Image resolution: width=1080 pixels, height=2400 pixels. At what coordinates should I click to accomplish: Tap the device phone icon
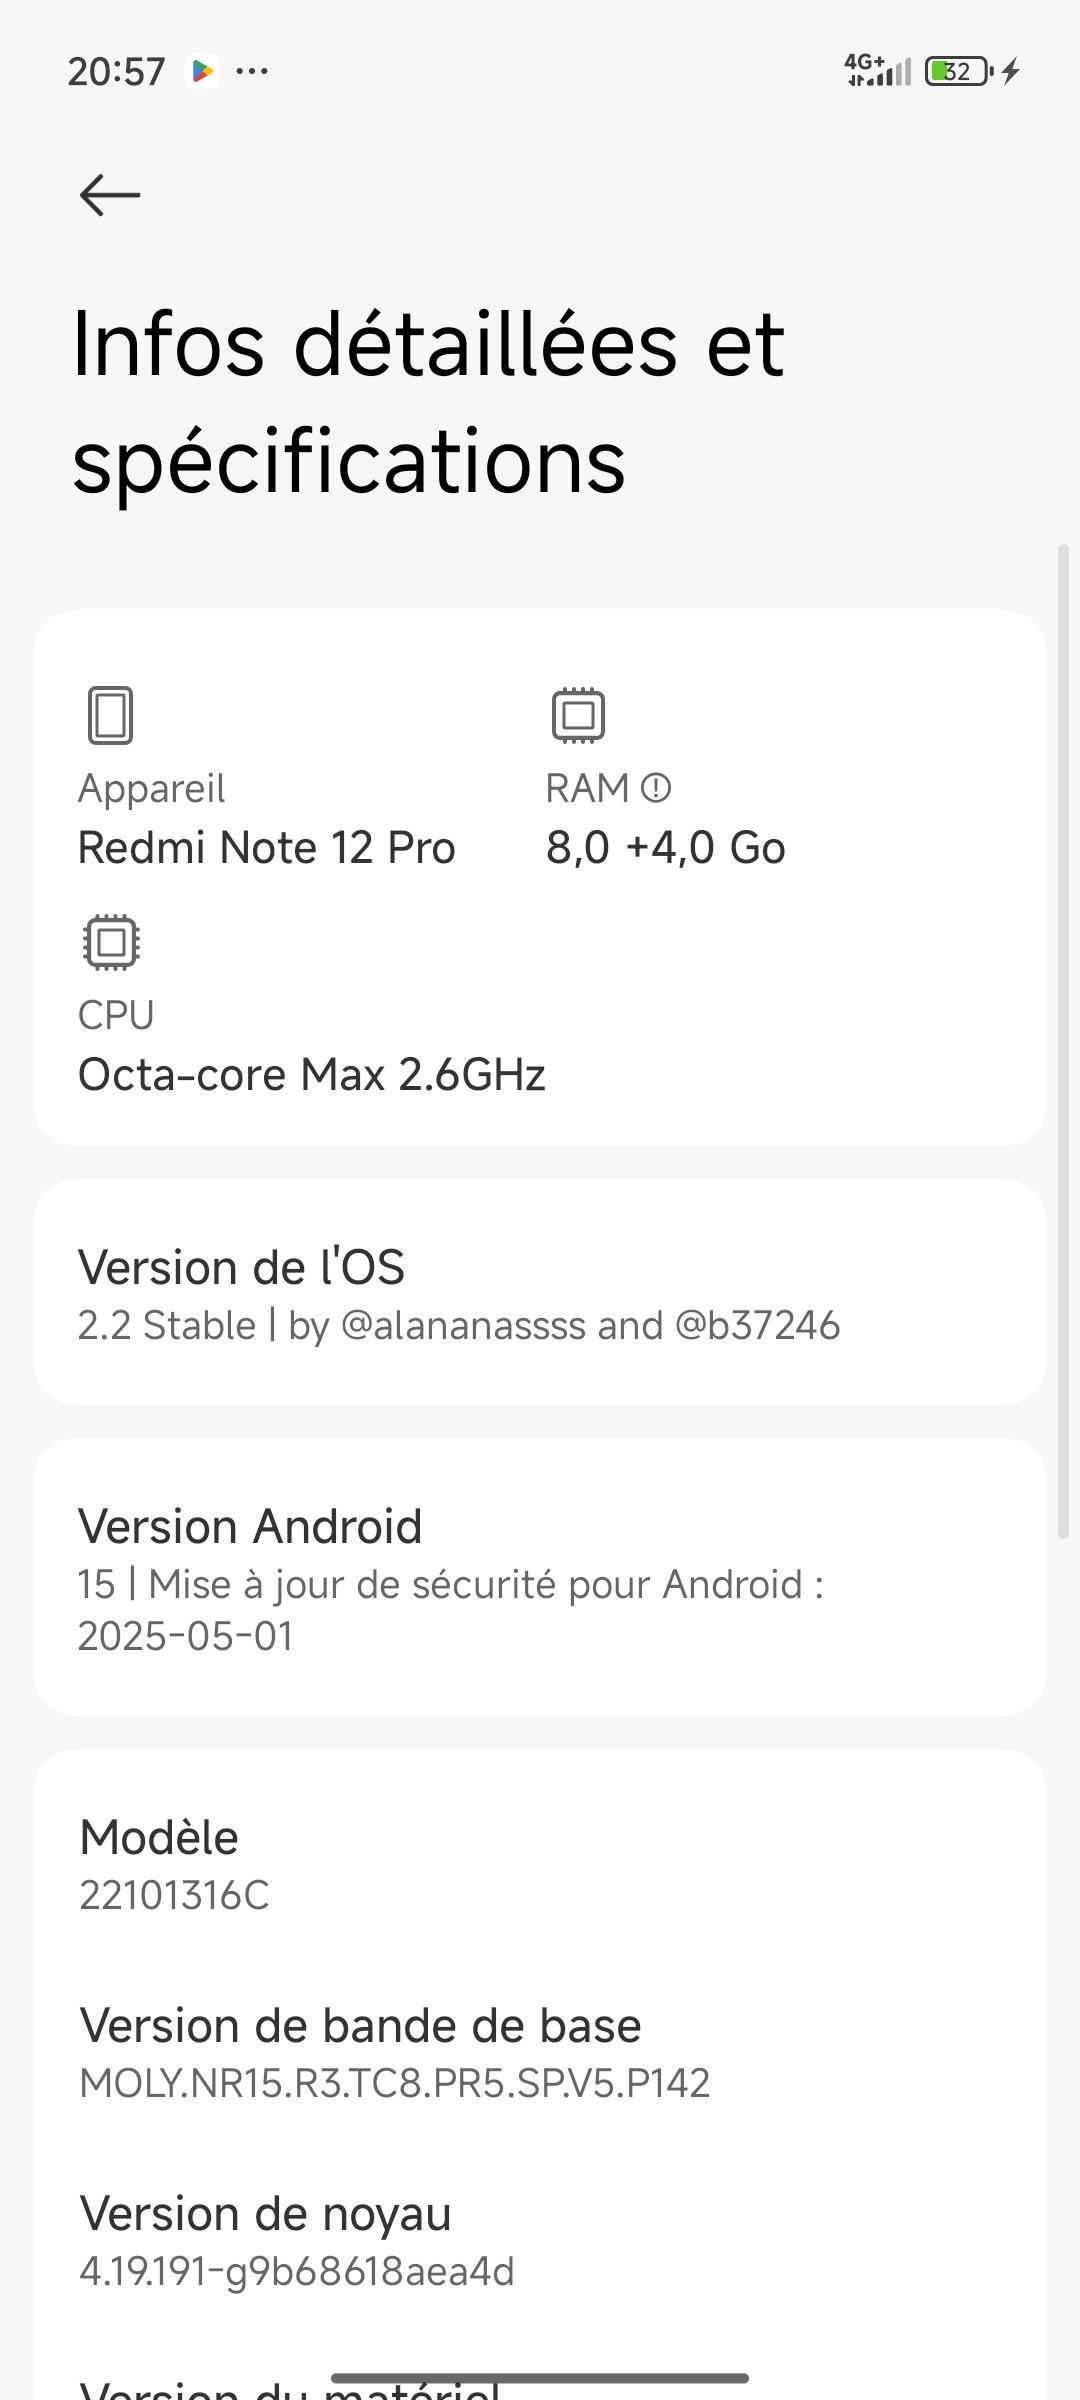click(x=110, y=715)
